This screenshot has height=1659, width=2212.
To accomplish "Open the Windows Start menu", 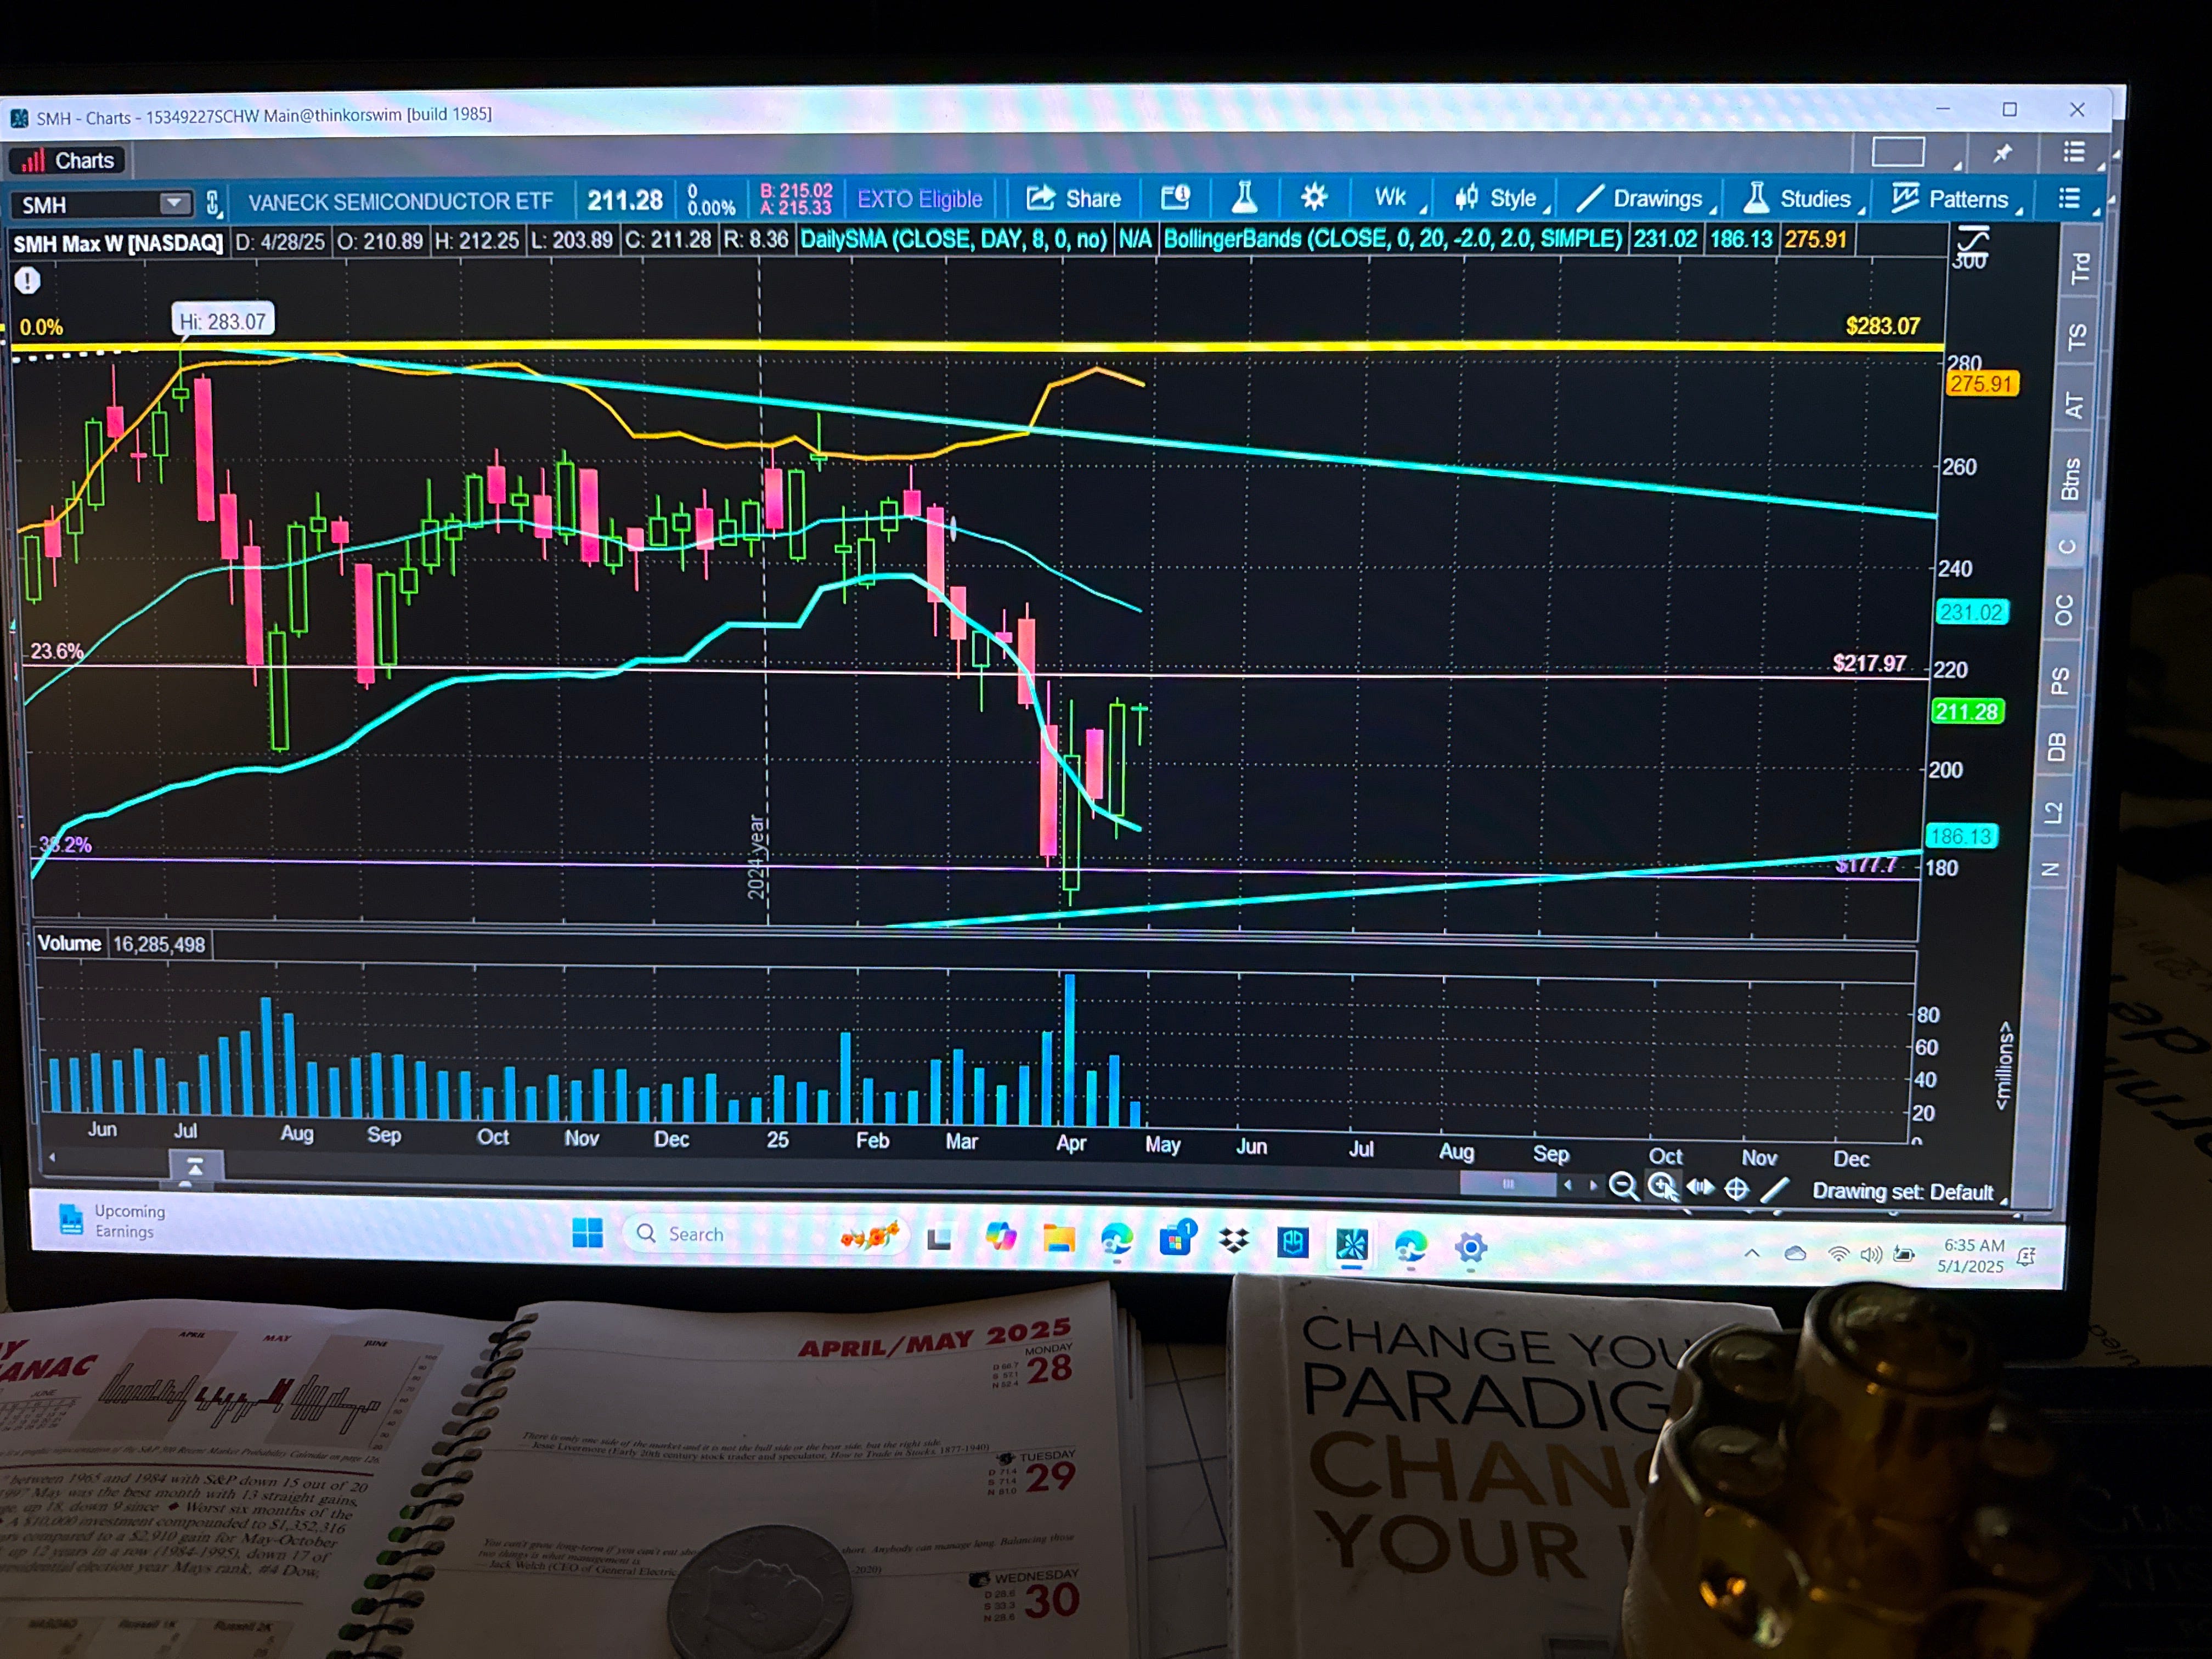I will (587, 1233).
